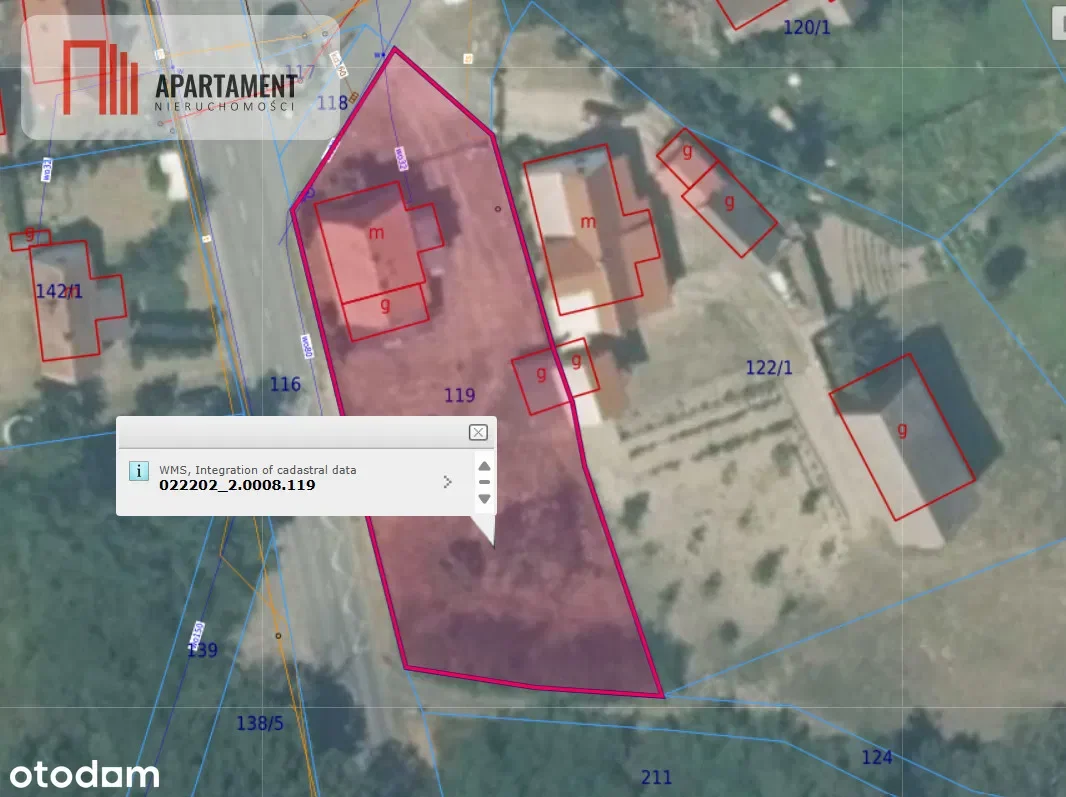Expand parcel details with right chevron

(447, 482)
